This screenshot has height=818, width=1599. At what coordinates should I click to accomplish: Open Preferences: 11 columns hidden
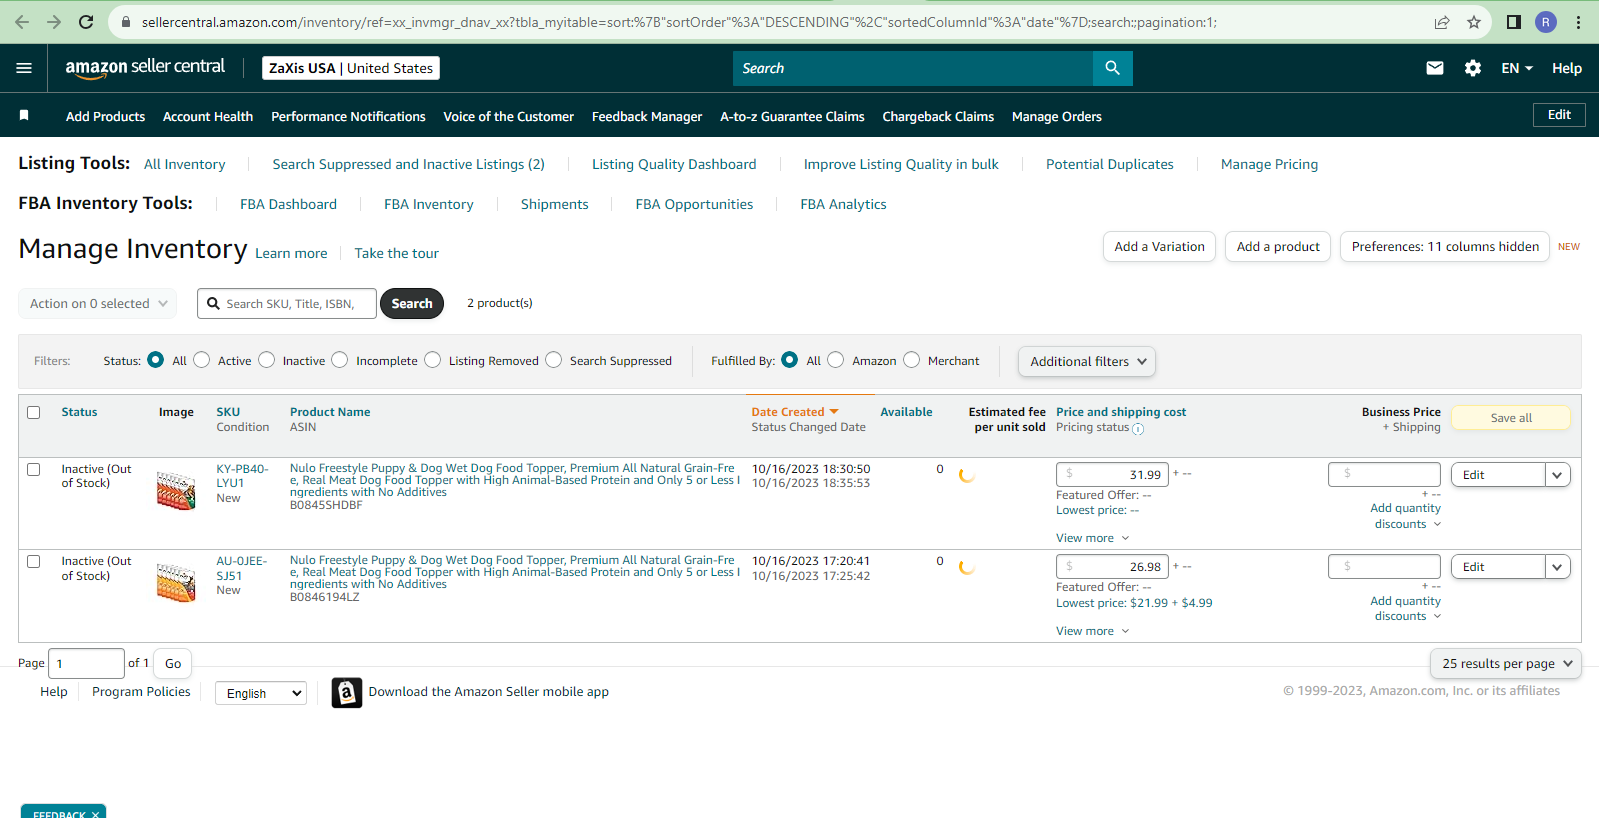(1445, 247)
